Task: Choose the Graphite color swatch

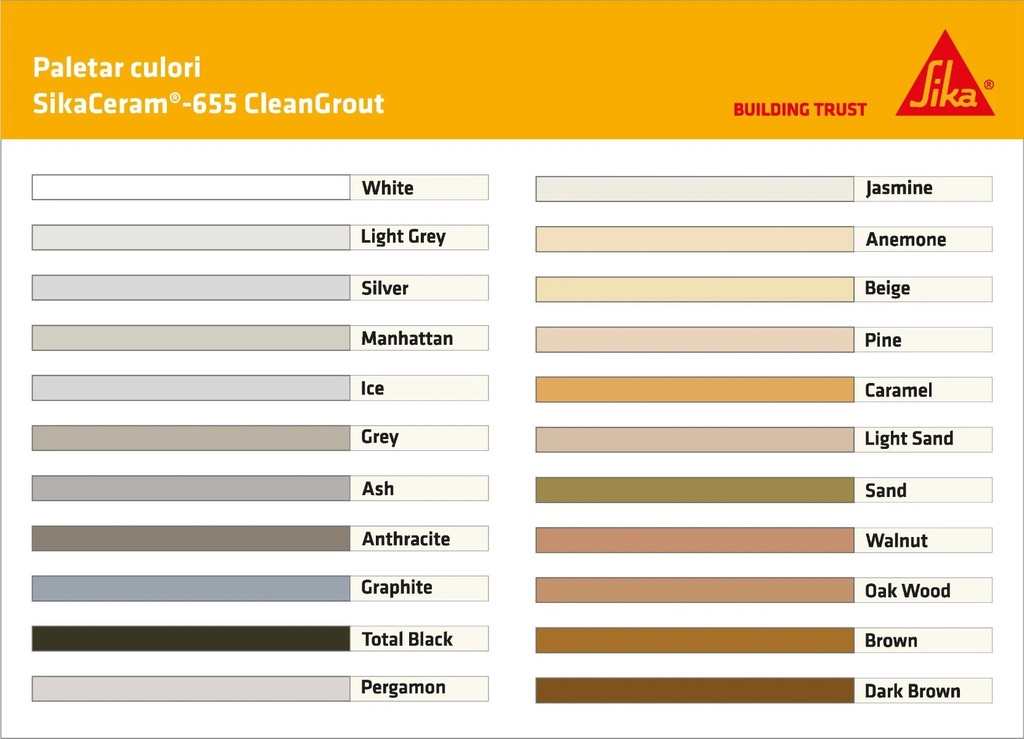Action: pyautogui.click(x=191, y=588)
